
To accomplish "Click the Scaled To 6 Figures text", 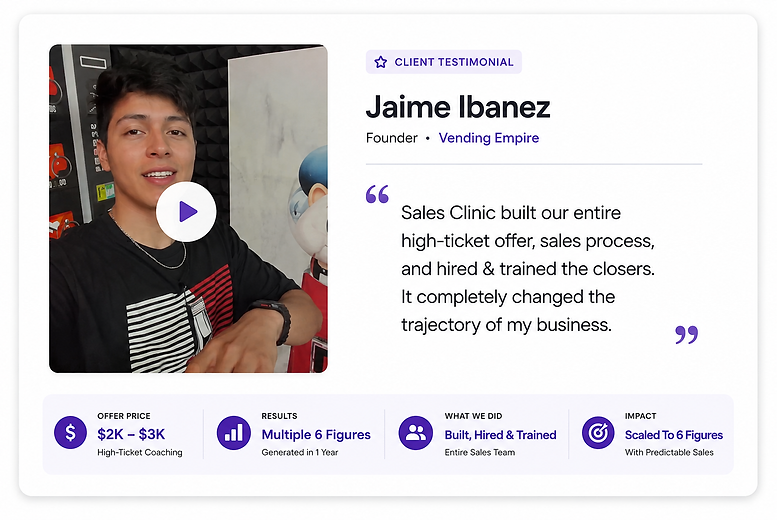I will (x=674, y=435).
